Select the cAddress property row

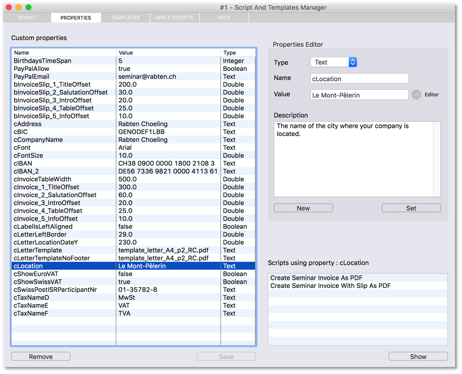point(133,124)
